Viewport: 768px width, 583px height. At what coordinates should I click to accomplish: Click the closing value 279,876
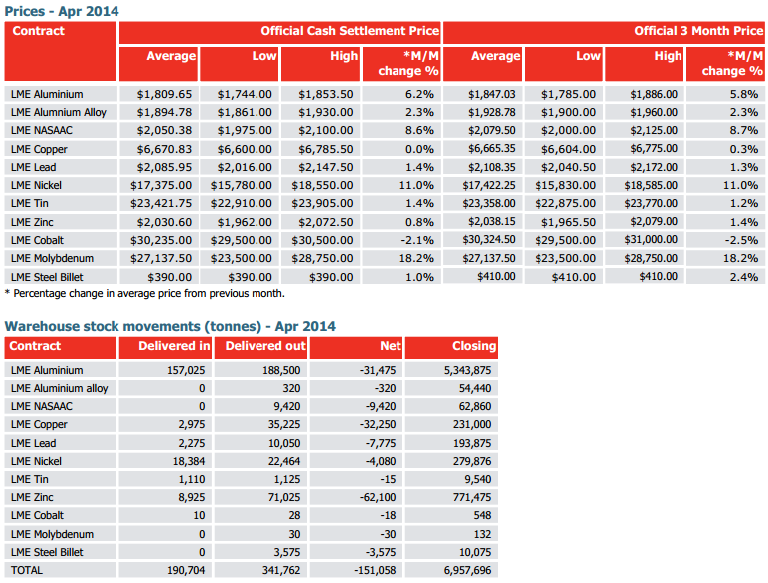tap(472, 461)
